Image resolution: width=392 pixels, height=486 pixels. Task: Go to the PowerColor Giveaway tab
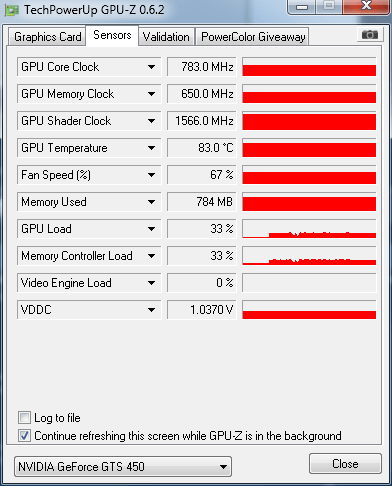tap(253, 37)
